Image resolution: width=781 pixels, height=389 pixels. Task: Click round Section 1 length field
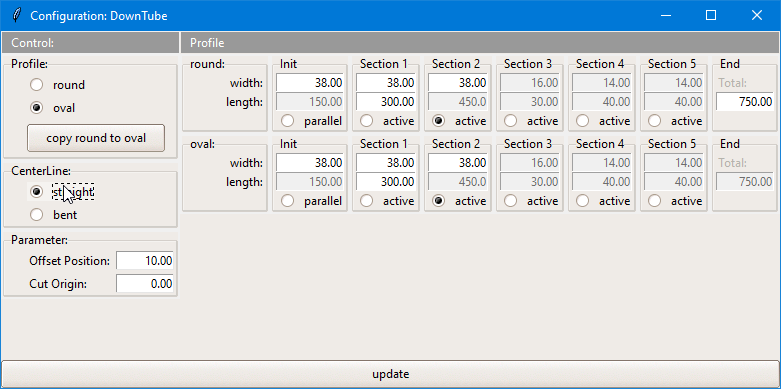tap(386, 102)
